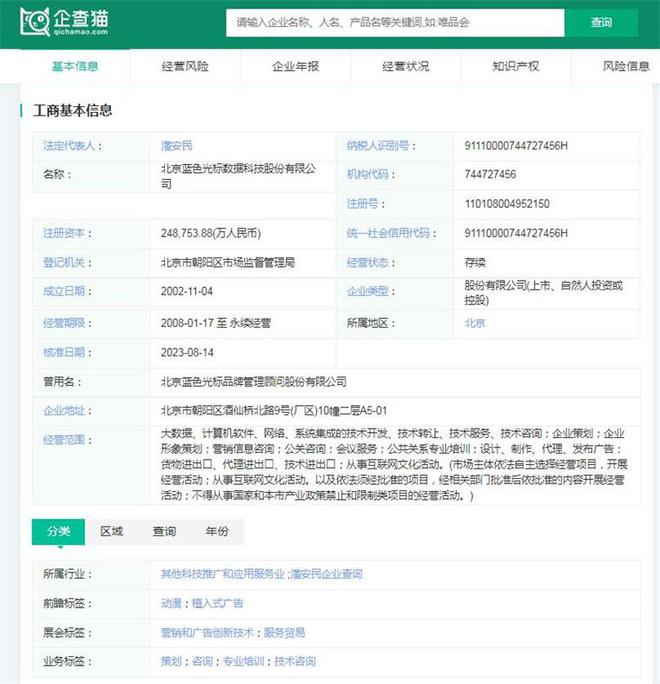This screenshot has width=660, height=684.
Task: Click taxpayer ID value 91110000744727456H
Action: pyautogui.click(x=516, y=146)
